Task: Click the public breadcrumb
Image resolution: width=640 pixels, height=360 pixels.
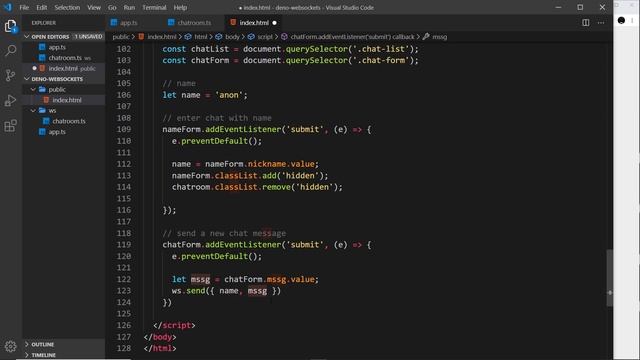Action: tap(121, 37)
